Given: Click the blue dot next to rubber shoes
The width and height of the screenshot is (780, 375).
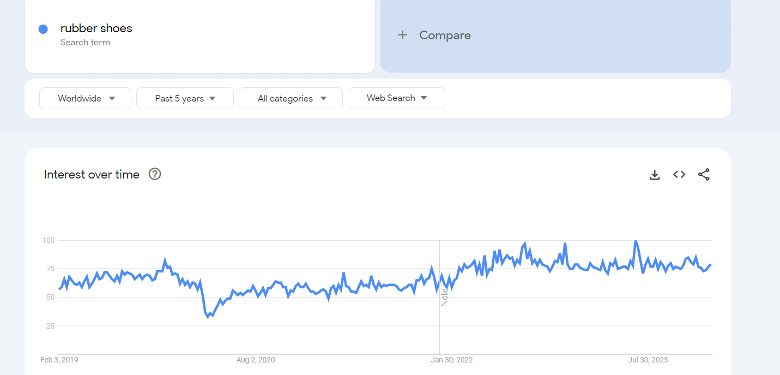Looking at the screenshot, I should [x=43, y=29].
